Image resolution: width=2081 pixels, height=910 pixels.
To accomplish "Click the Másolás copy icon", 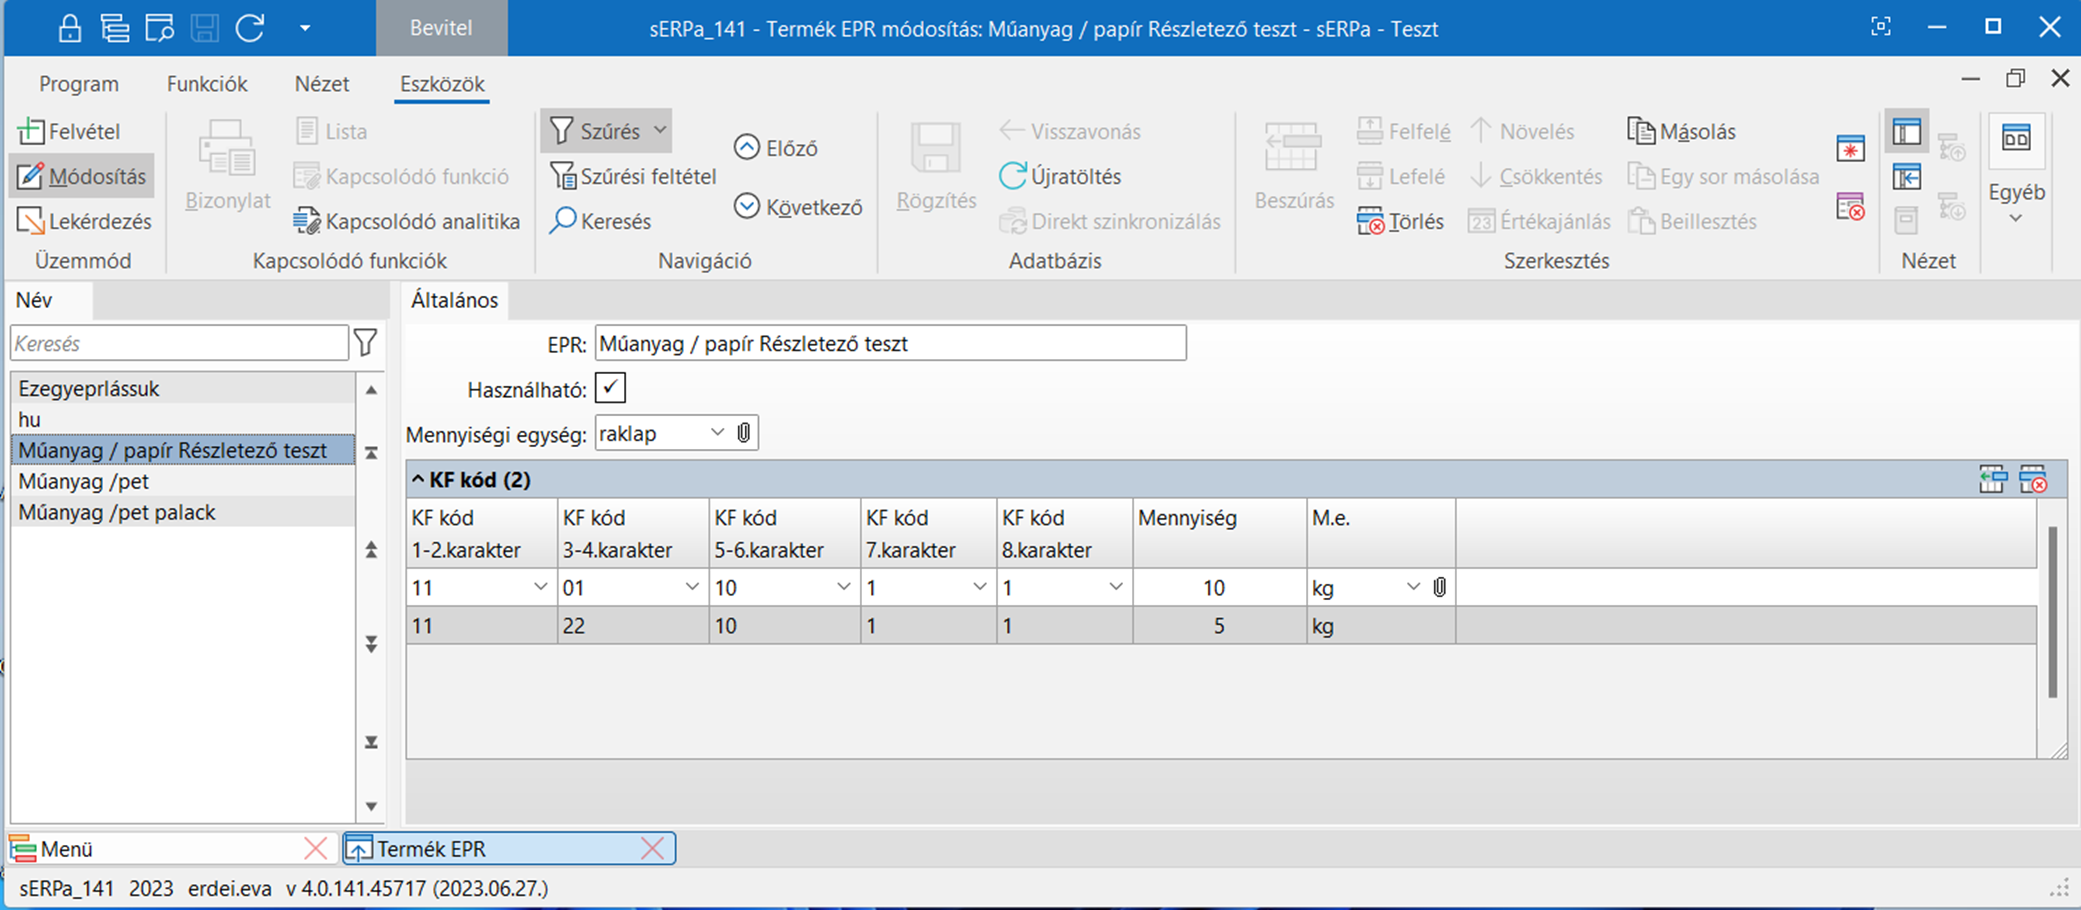I will 1641,131.
